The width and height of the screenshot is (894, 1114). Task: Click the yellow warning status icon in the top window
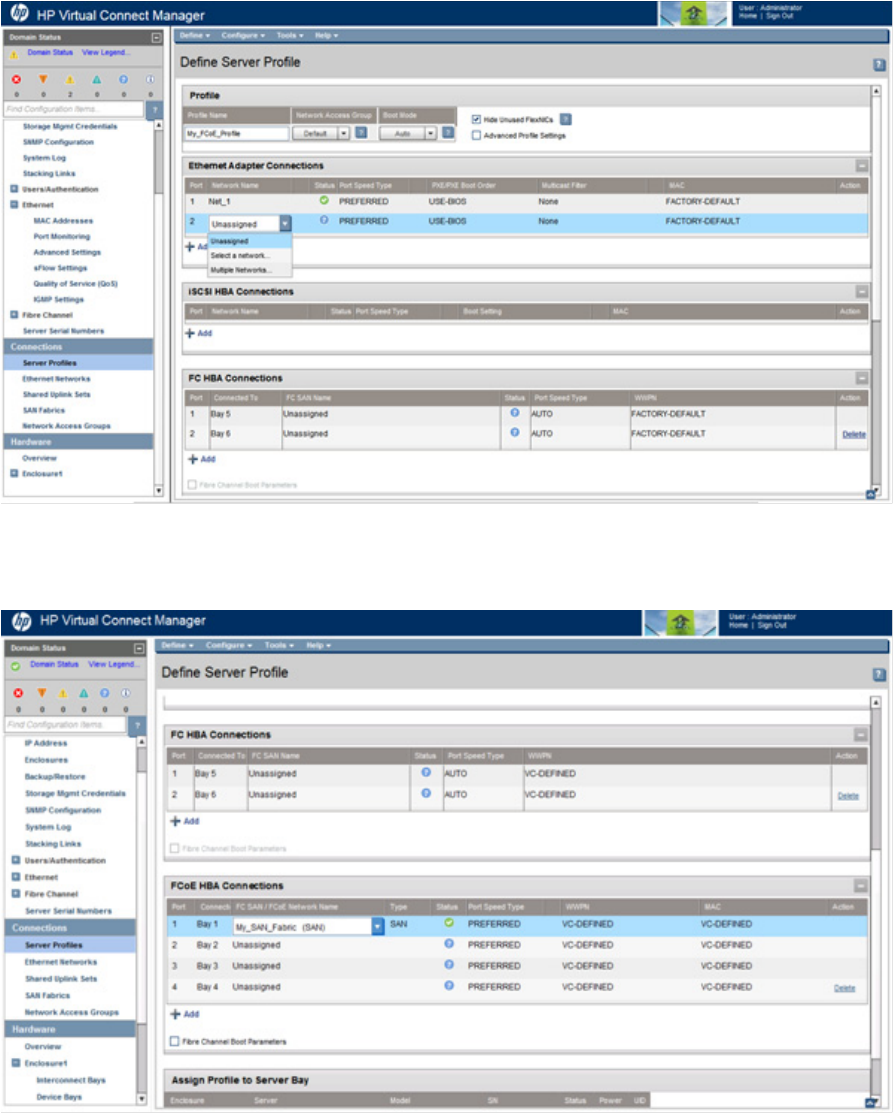coord(70,80)
